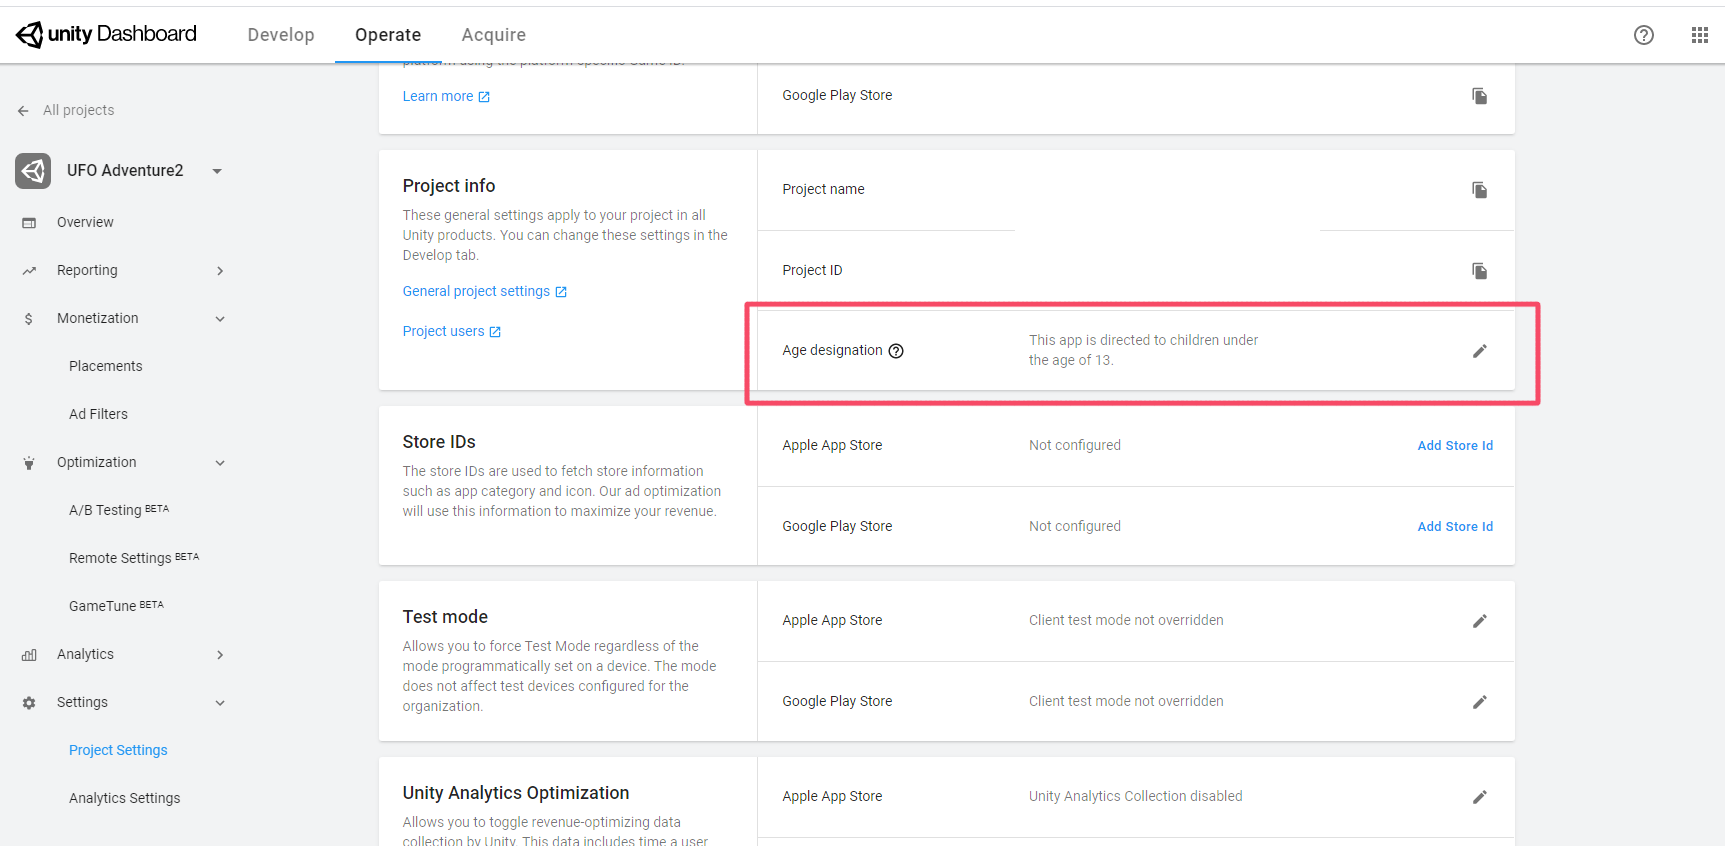Open Ad Filters under Monetization

[98, 415]
